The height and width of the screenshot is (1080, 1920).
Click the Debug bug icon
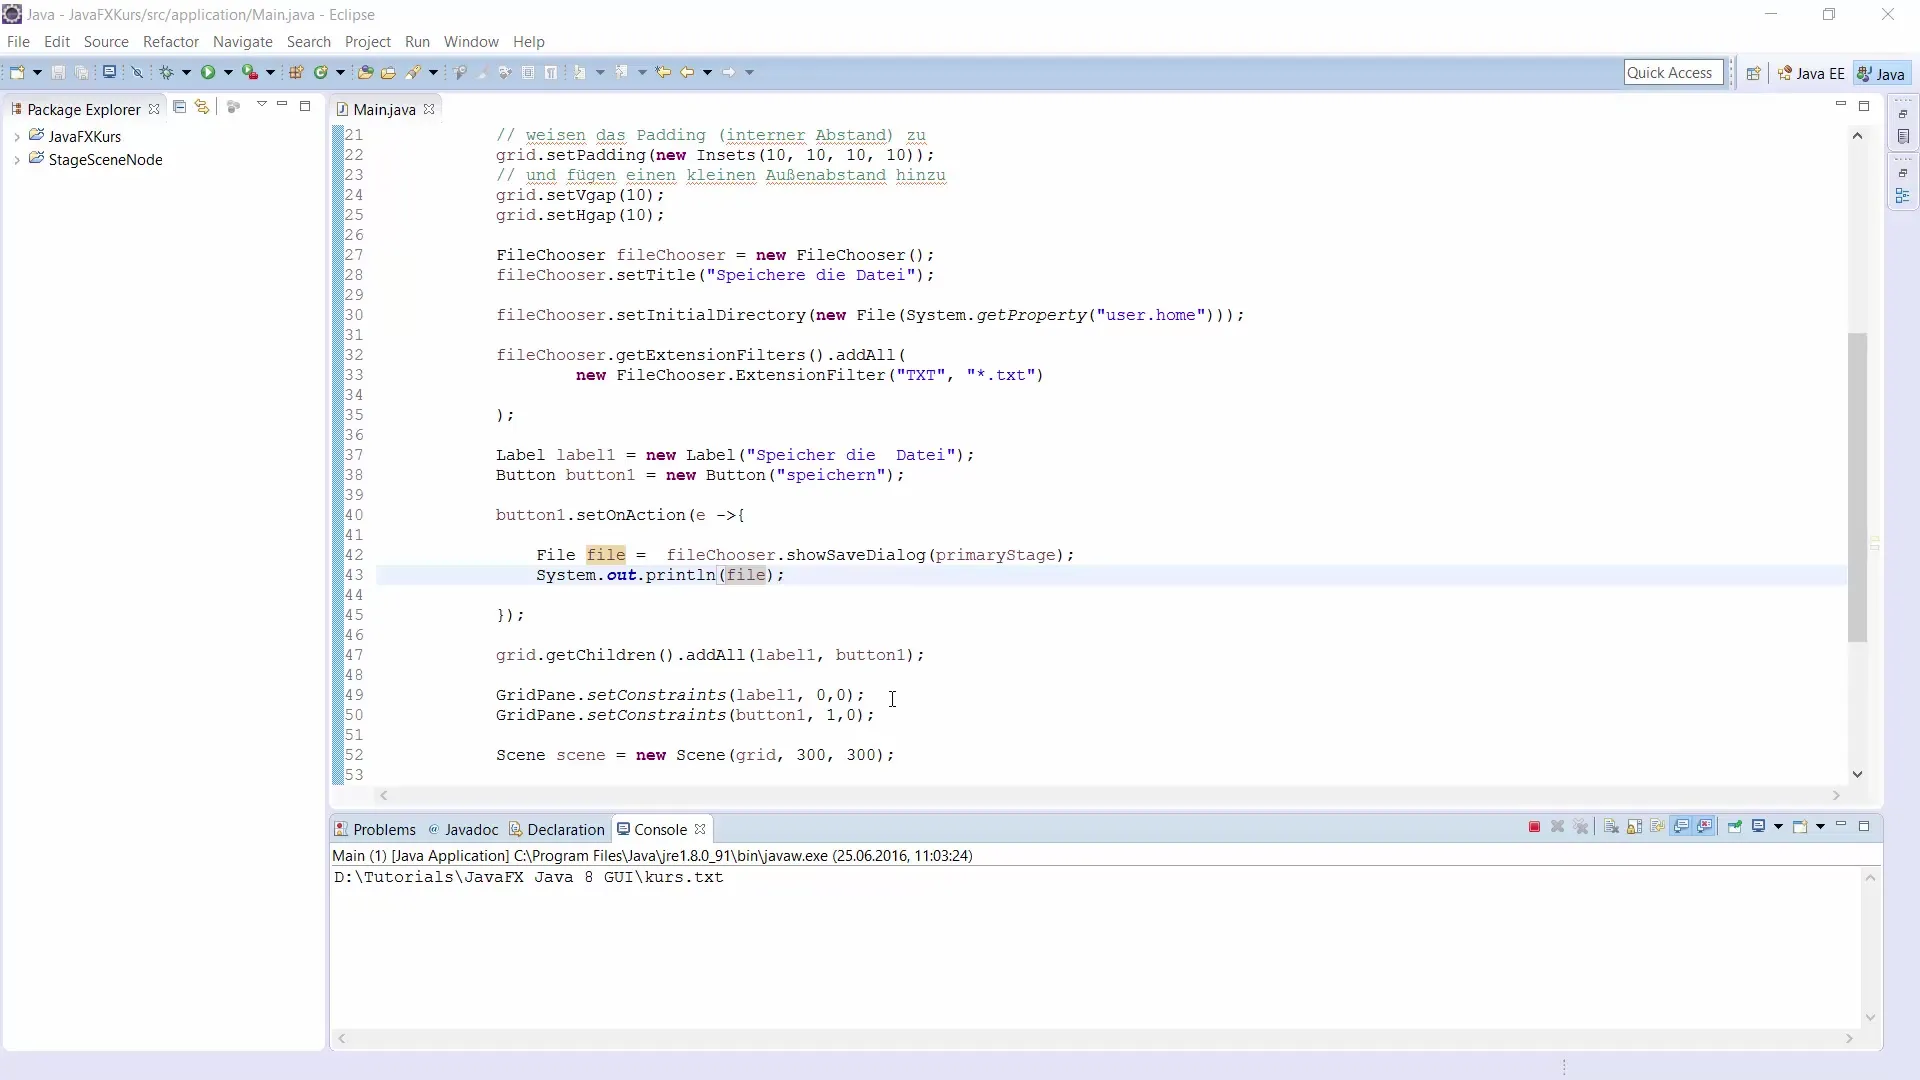coord(166,72)
